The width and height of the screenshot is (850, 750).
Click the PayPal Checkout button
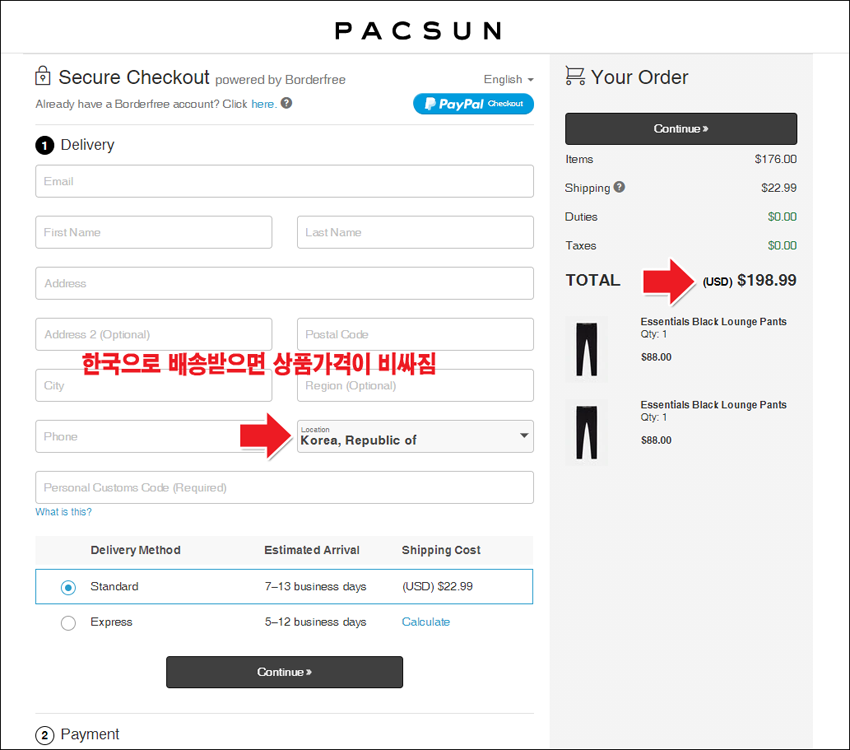point(473,104)
